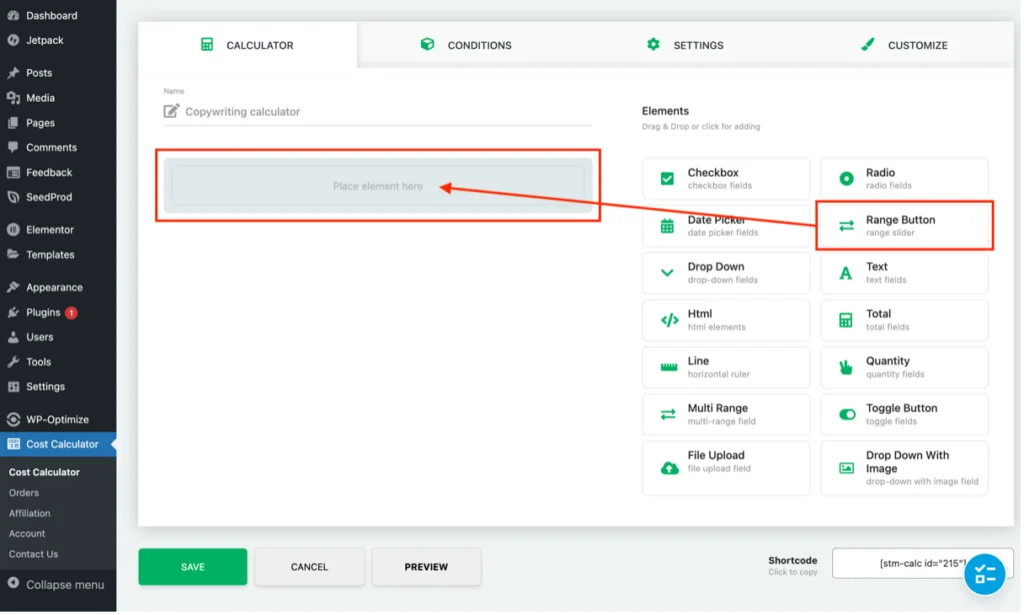
Task: Click the Quantity hand icon
Action: click(x=848, y=368)
